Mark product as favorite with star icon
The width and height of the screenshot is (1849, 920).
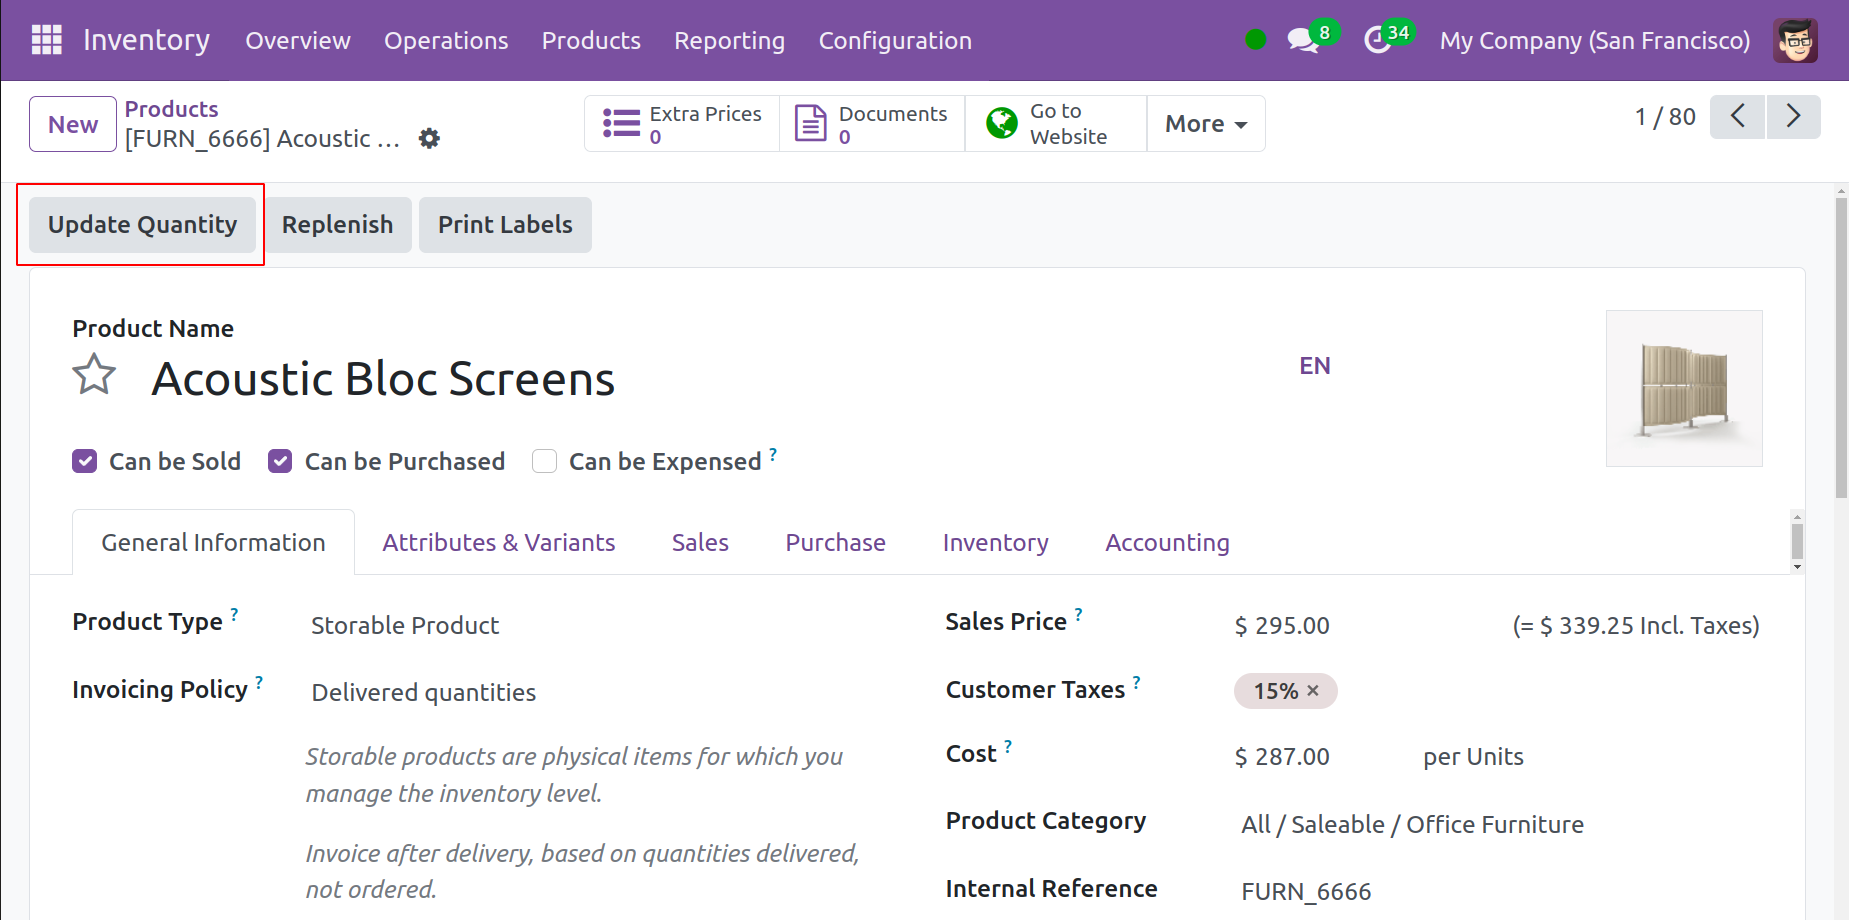coord(94,376)
